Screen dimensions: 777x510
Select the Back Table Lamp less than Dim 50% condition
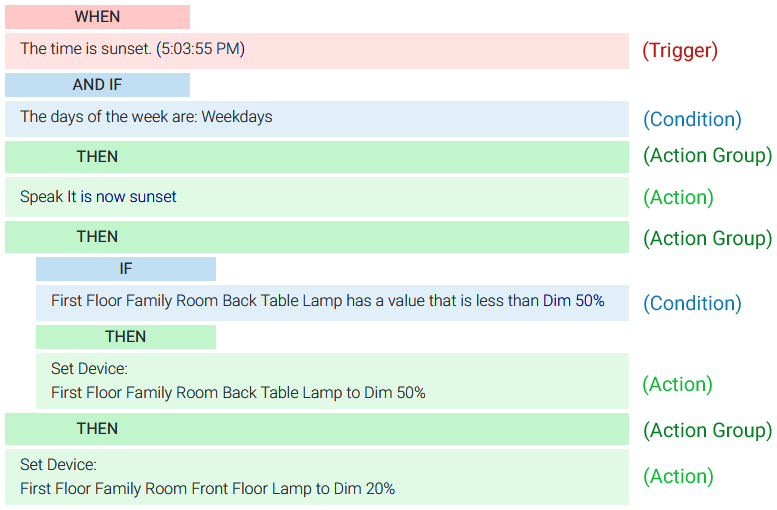332,301
